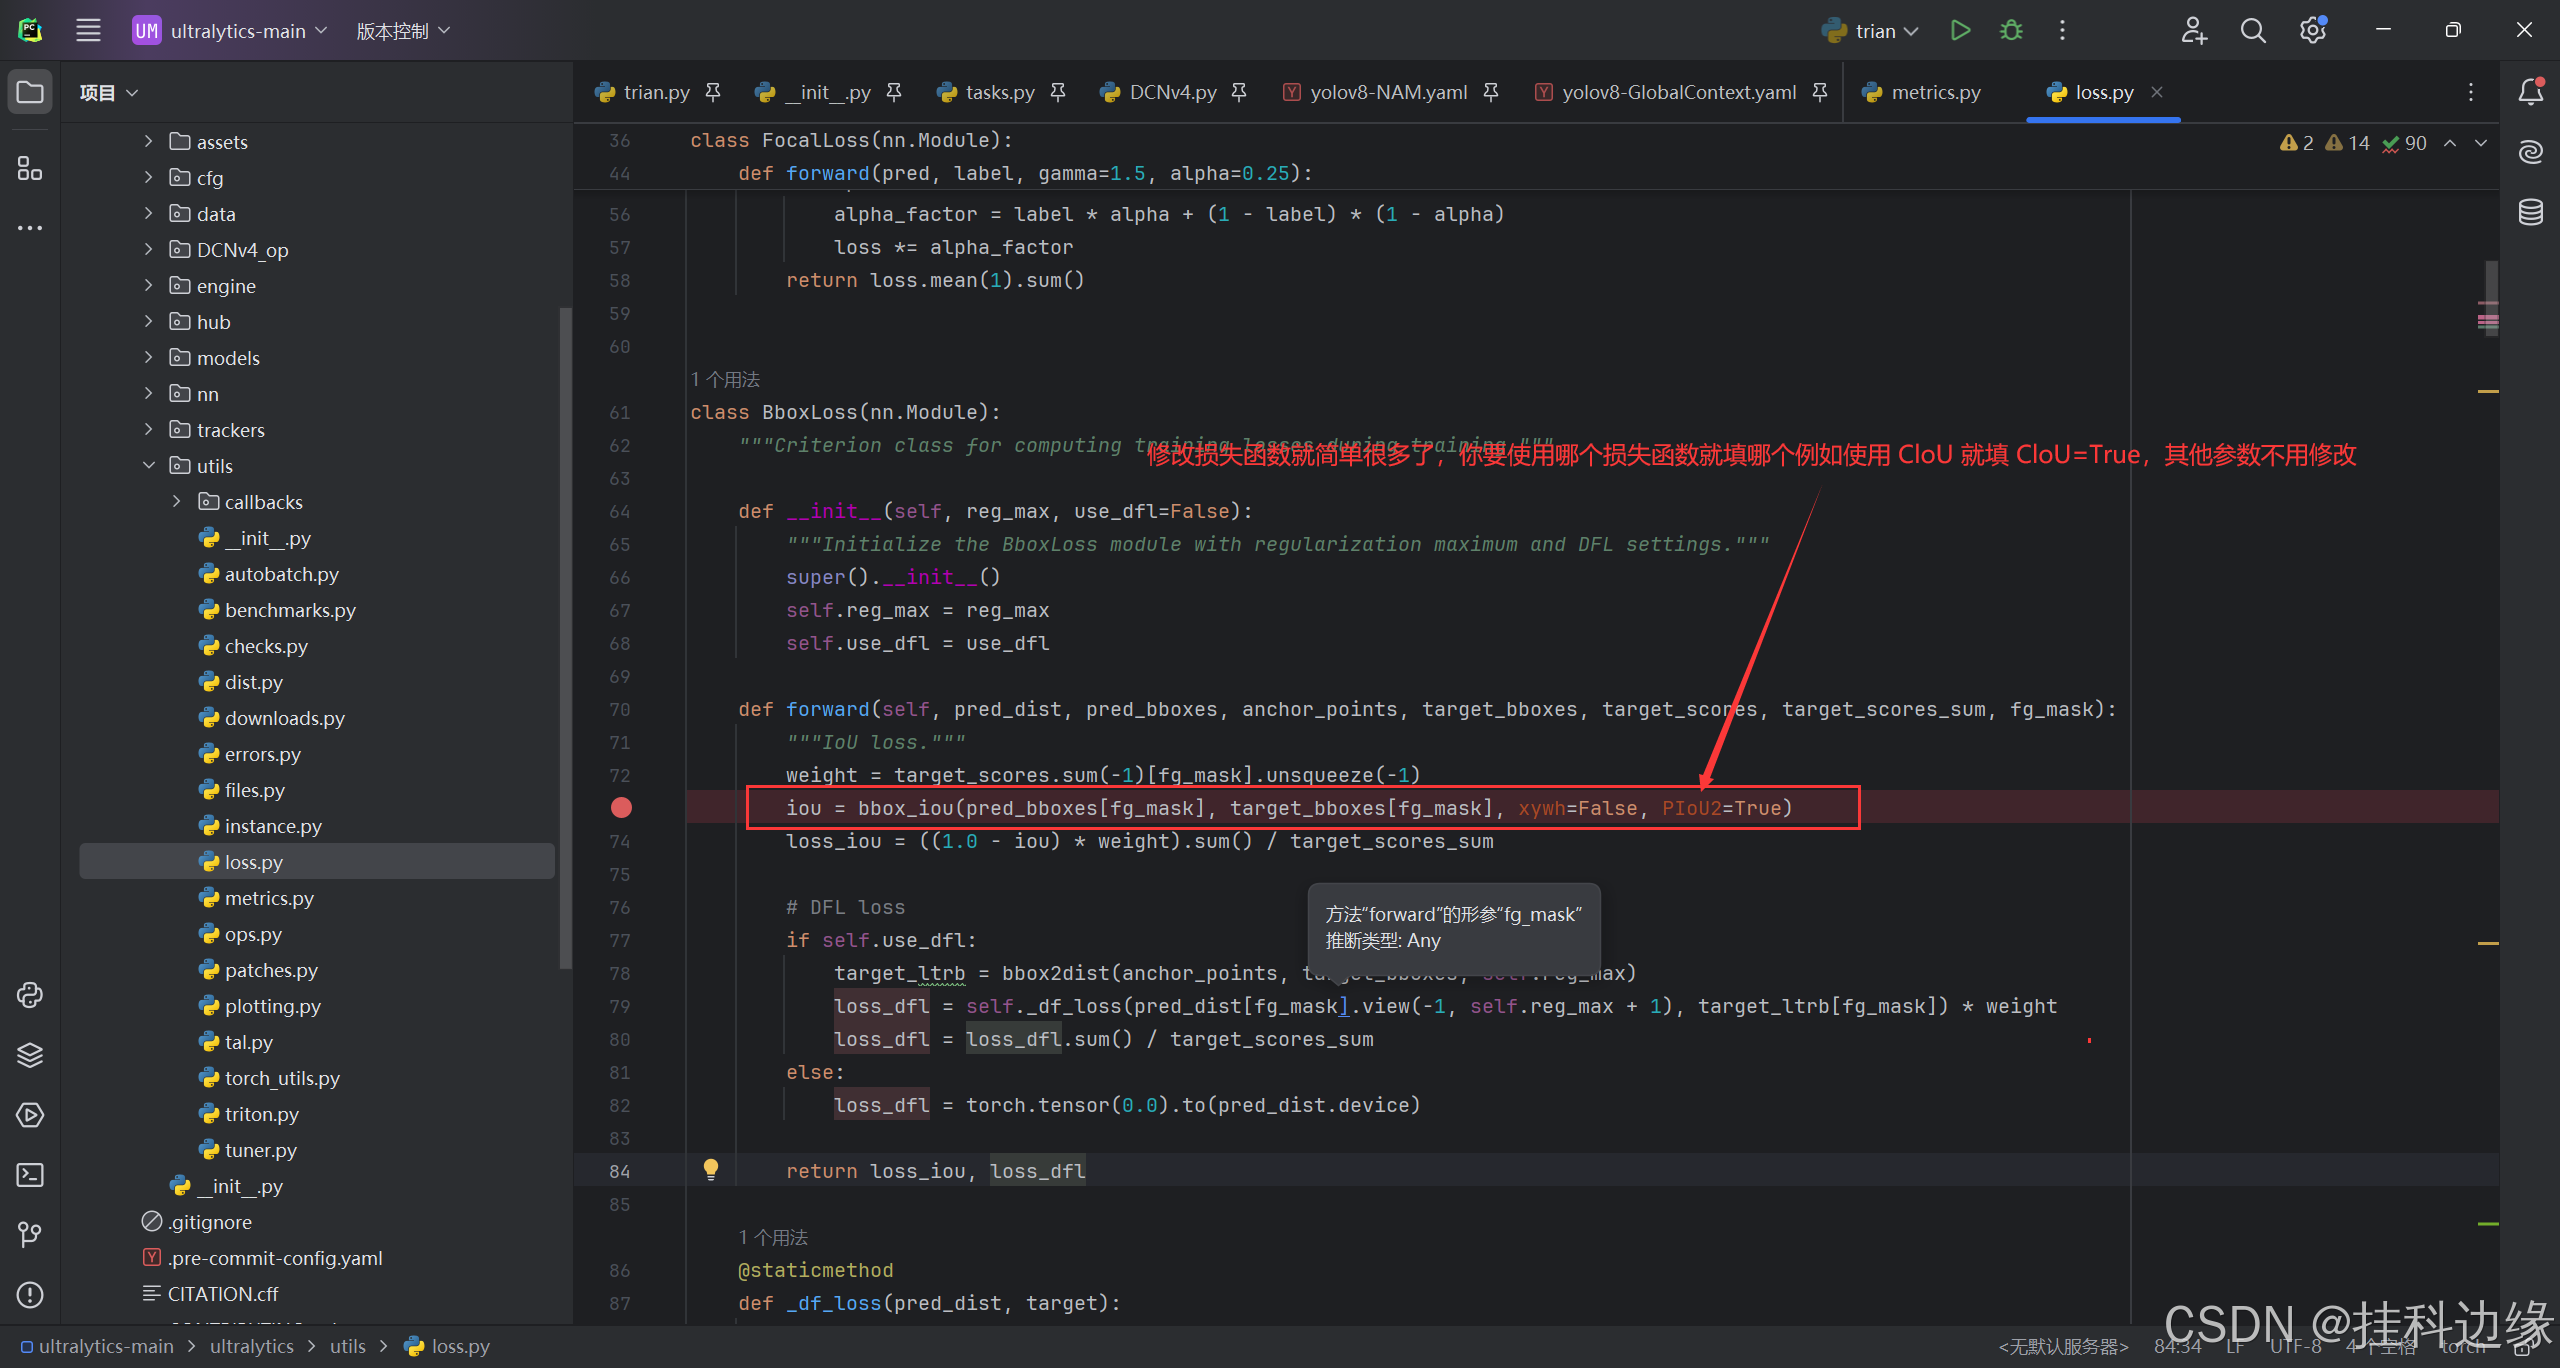Unpin the DCNv4.py tab
2560x1368 pixels.
1239,92
